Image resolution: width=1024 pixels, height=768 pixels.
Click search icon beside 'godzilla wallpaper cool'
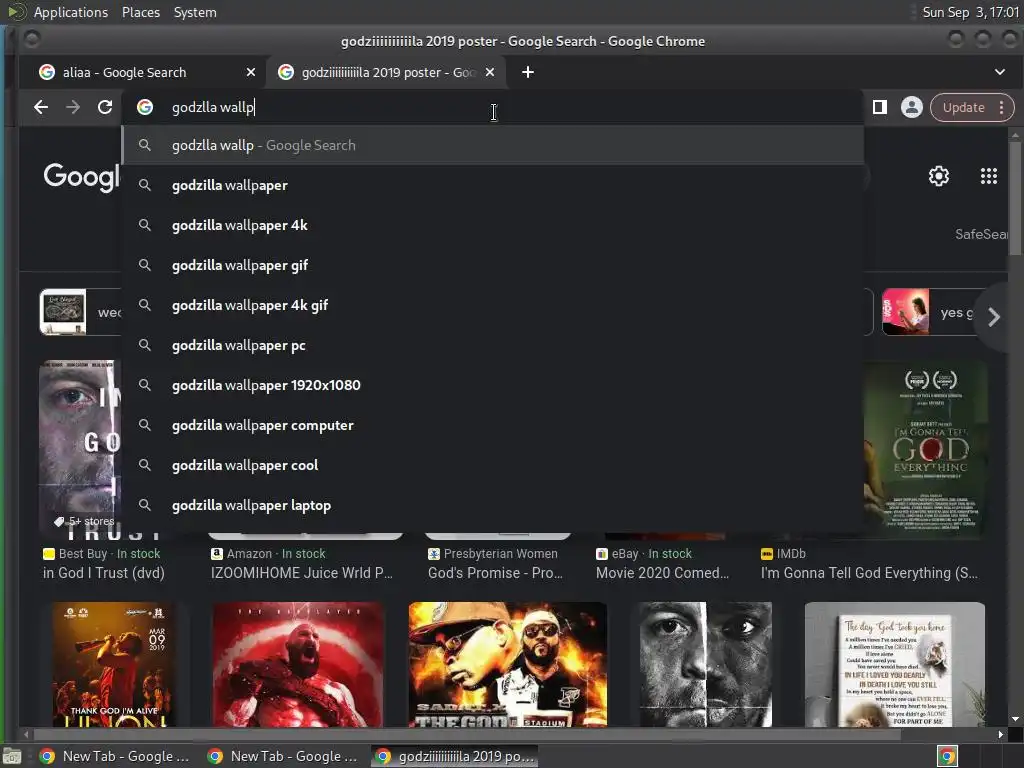[x=145, y=465]
